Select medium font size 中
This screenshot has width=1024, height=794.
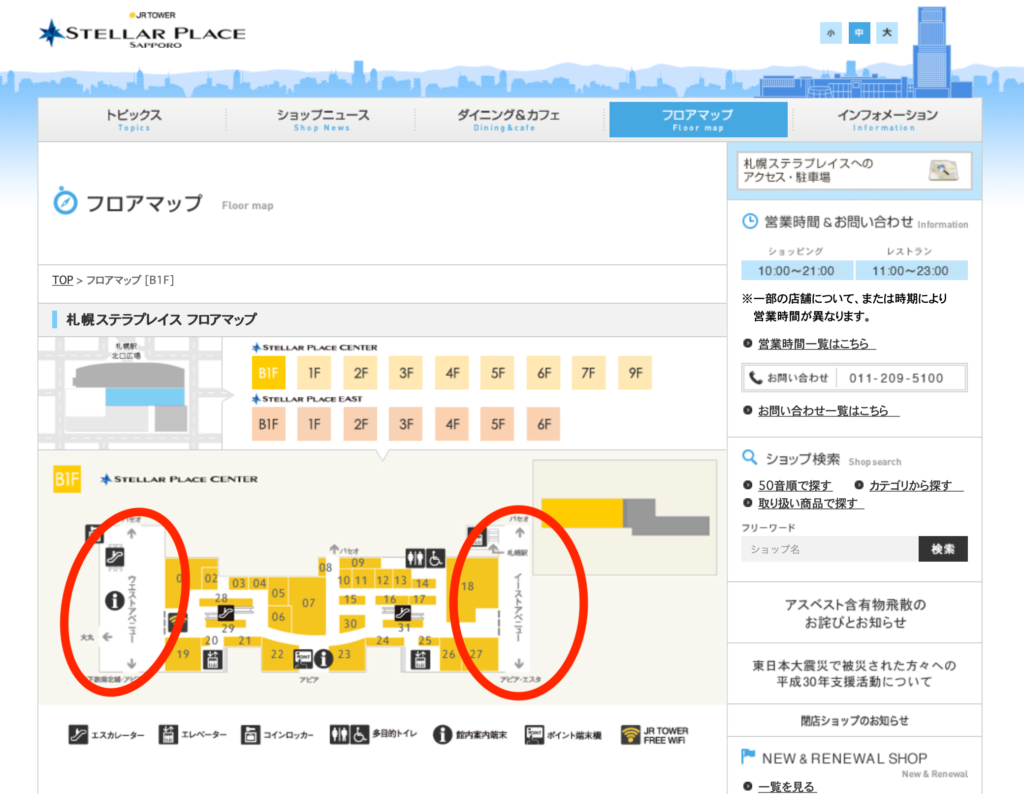pos(859,33)
